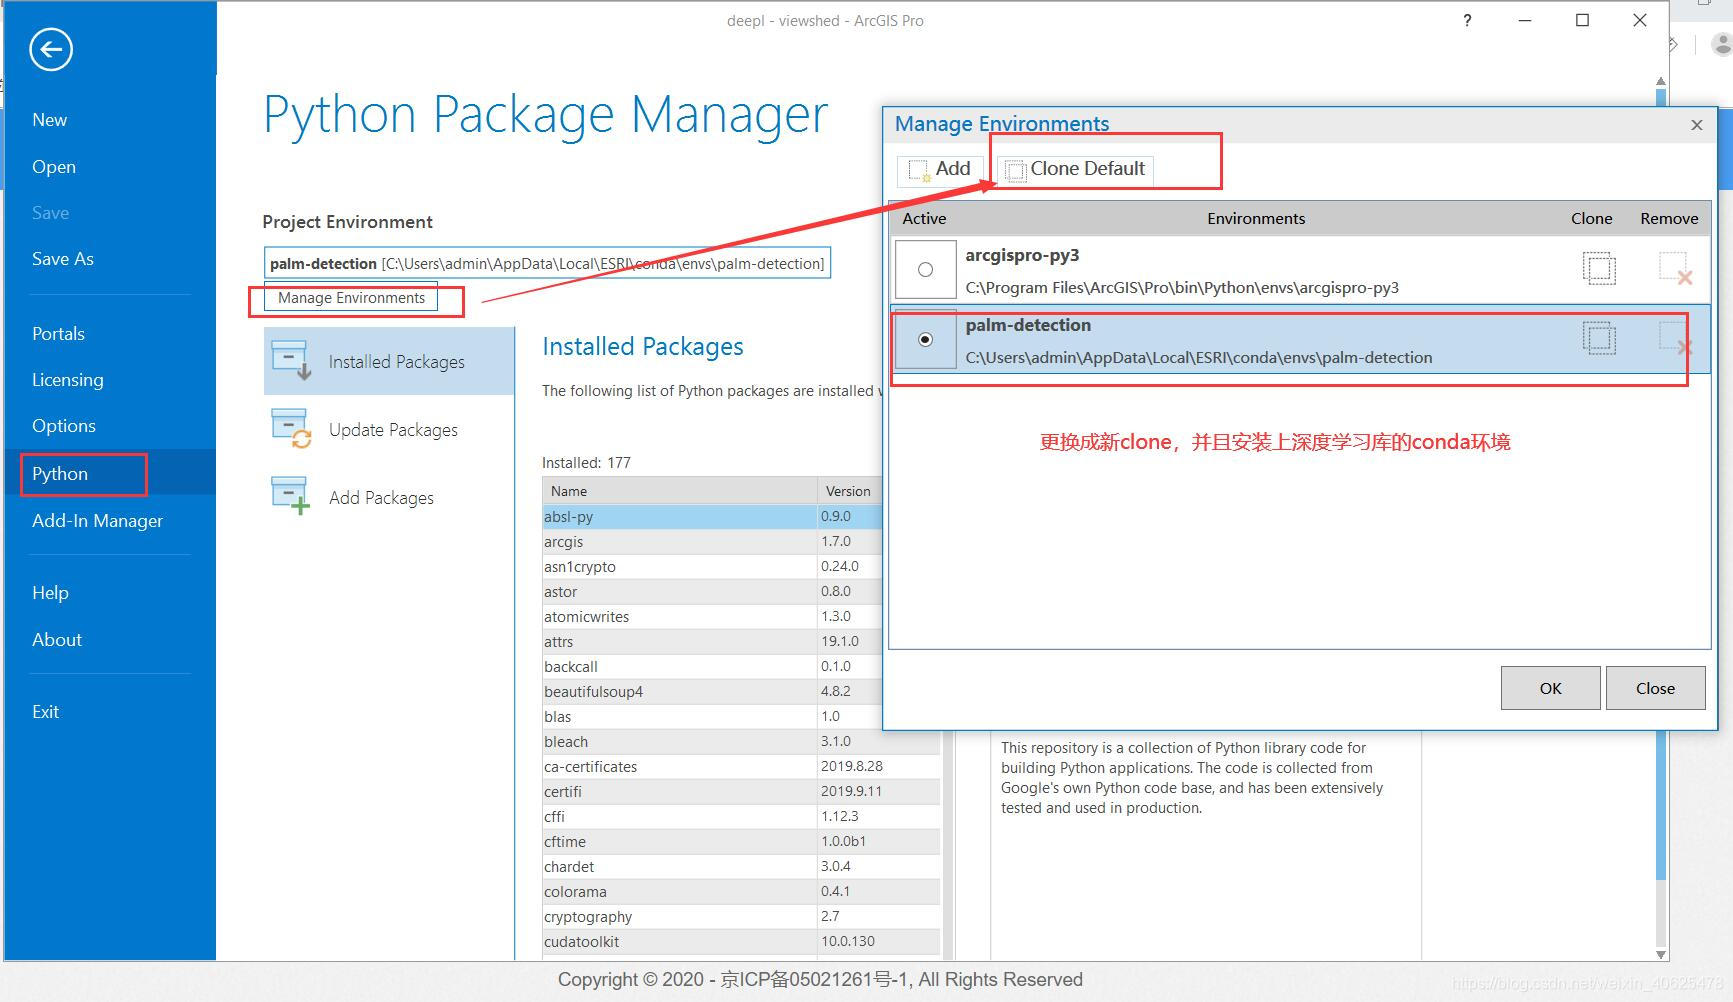Select the cftime package row
Viewport: 1733px width, 1002px height.
tap(741, 842)
